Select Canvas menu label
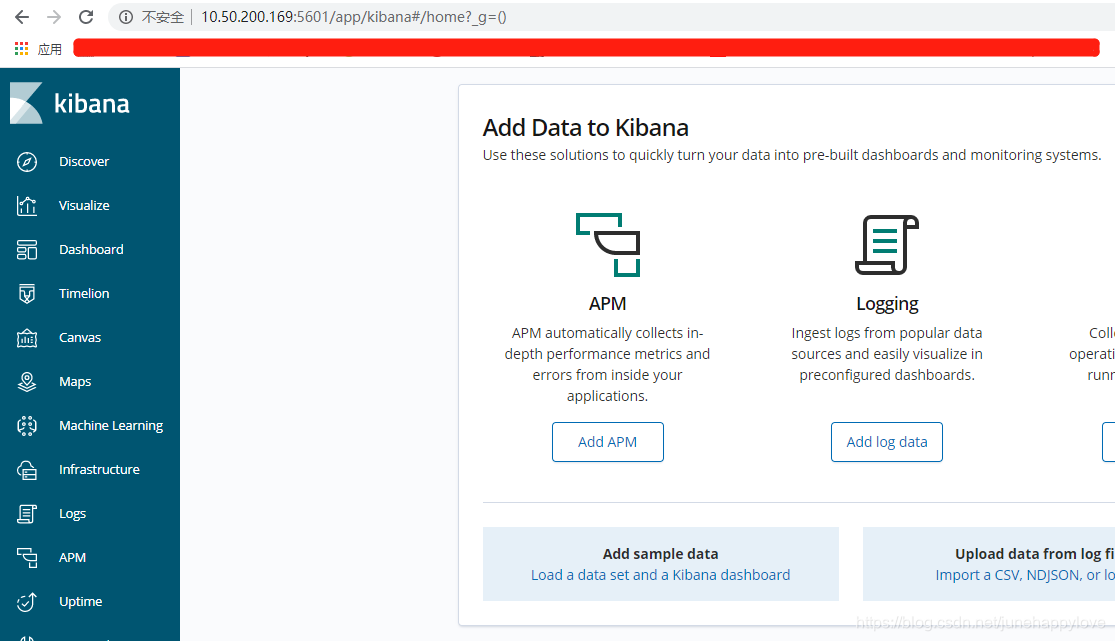 click(80, 338)
